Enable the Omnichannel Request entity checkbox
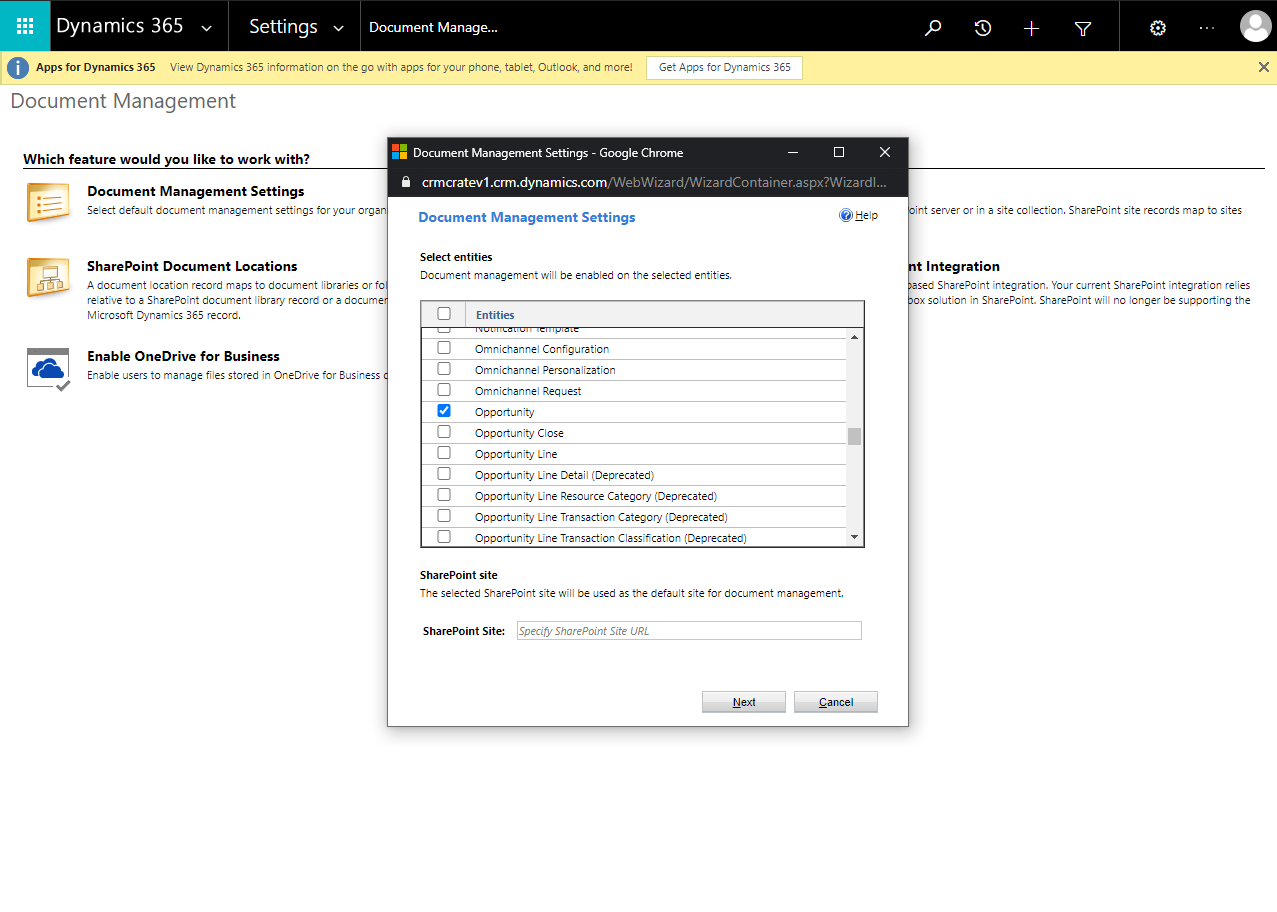This screenshot has height=912, width=1277. (x=443, y=389)
